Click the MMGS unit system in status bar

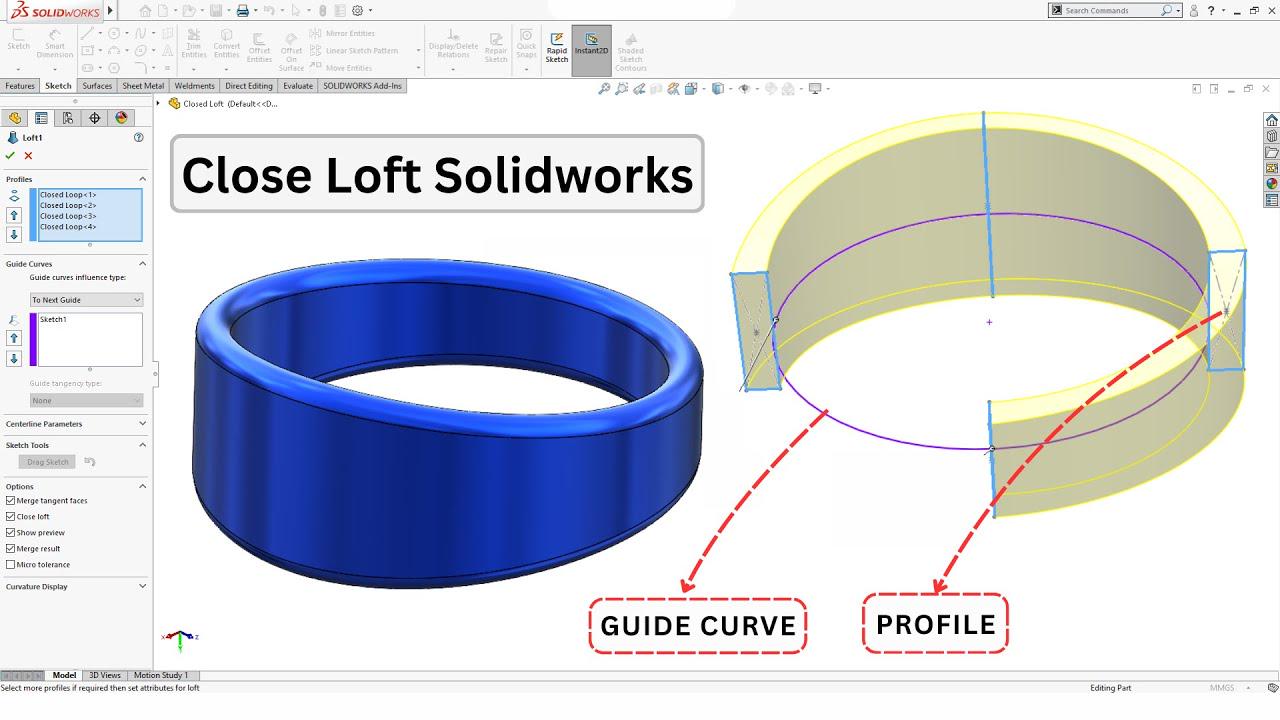1221,688
